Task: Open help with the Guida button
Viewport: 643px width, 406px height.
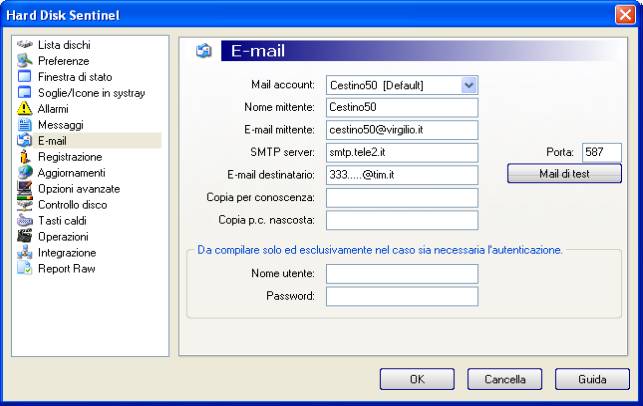Action: click(x=592, y=379)
